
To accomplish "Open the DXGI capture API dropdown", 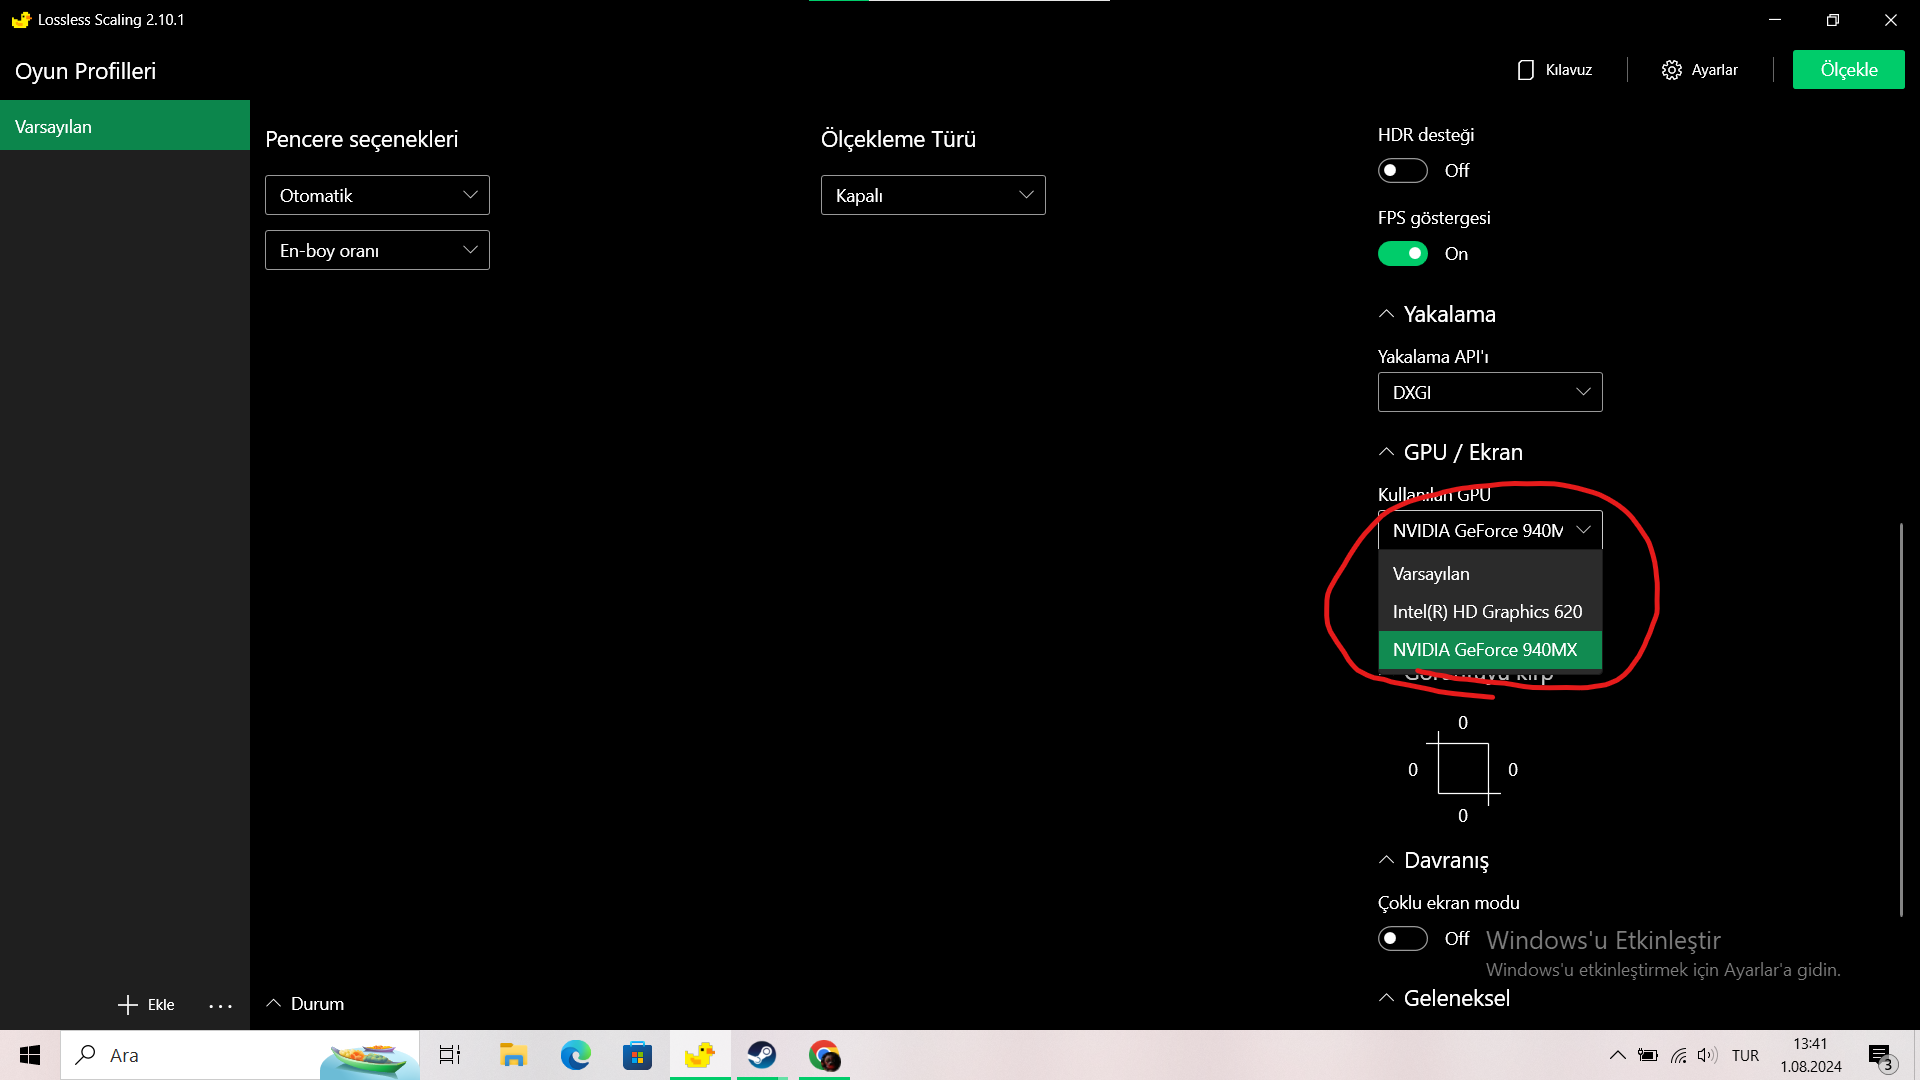I will pos(1490,393).
